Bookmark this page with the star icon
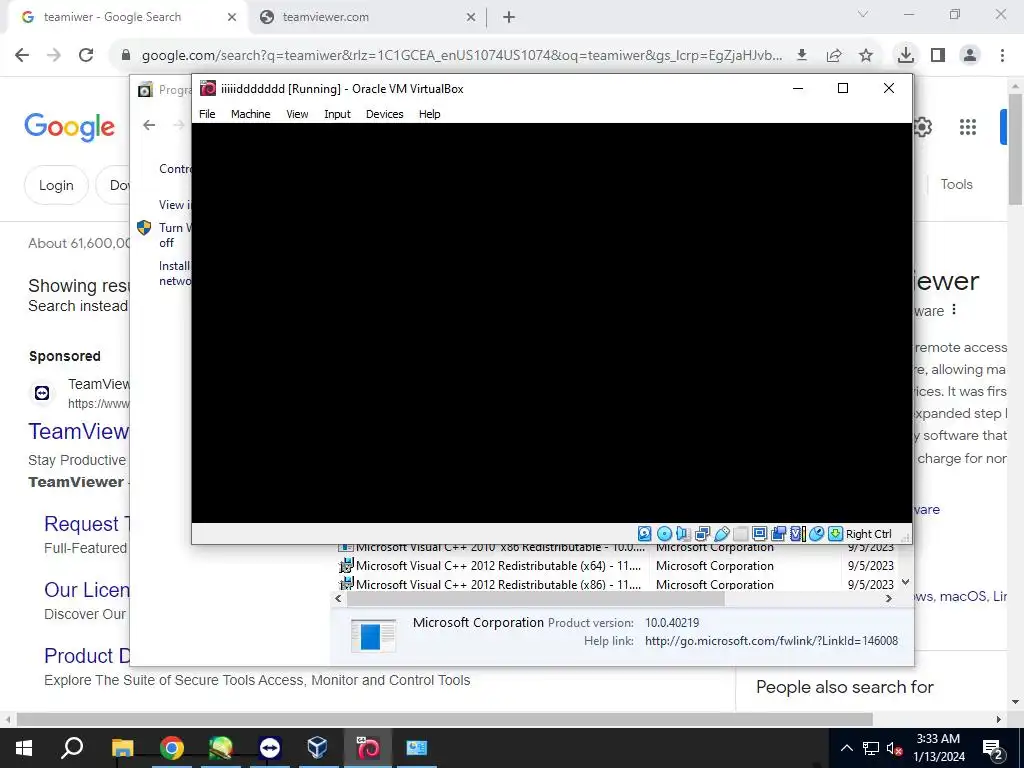The image size is (1024, 768). coord(866,56)
